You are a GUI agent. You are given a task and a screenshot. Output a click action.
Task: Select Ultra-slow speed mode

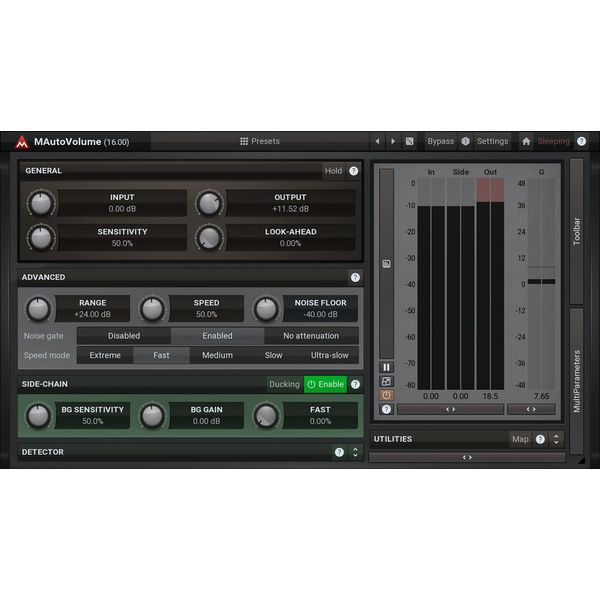pos(330,355)
